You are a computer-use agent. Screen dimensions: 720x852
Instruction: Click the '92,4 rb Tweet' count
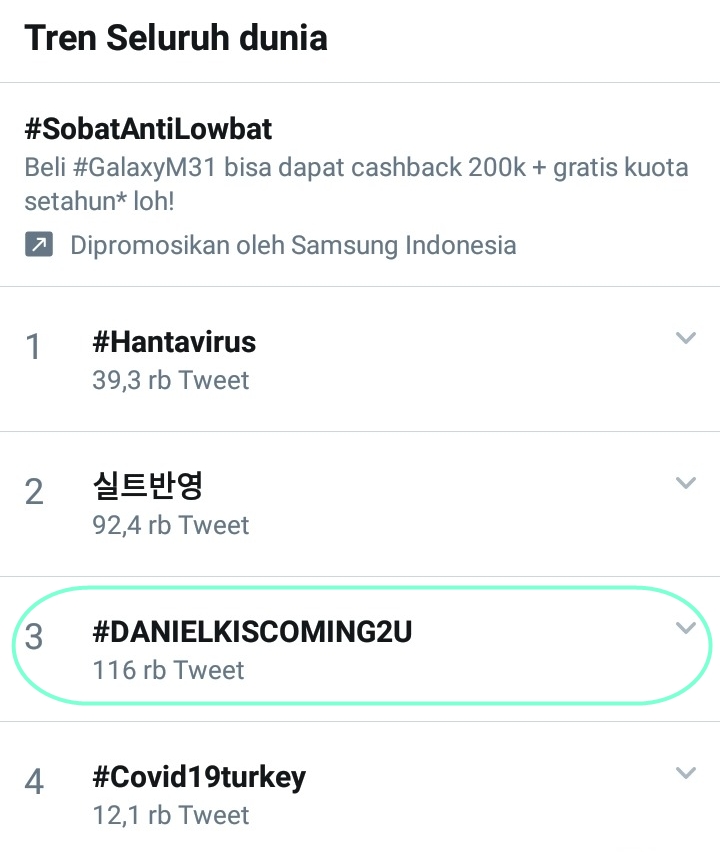(x=170, y=525)
